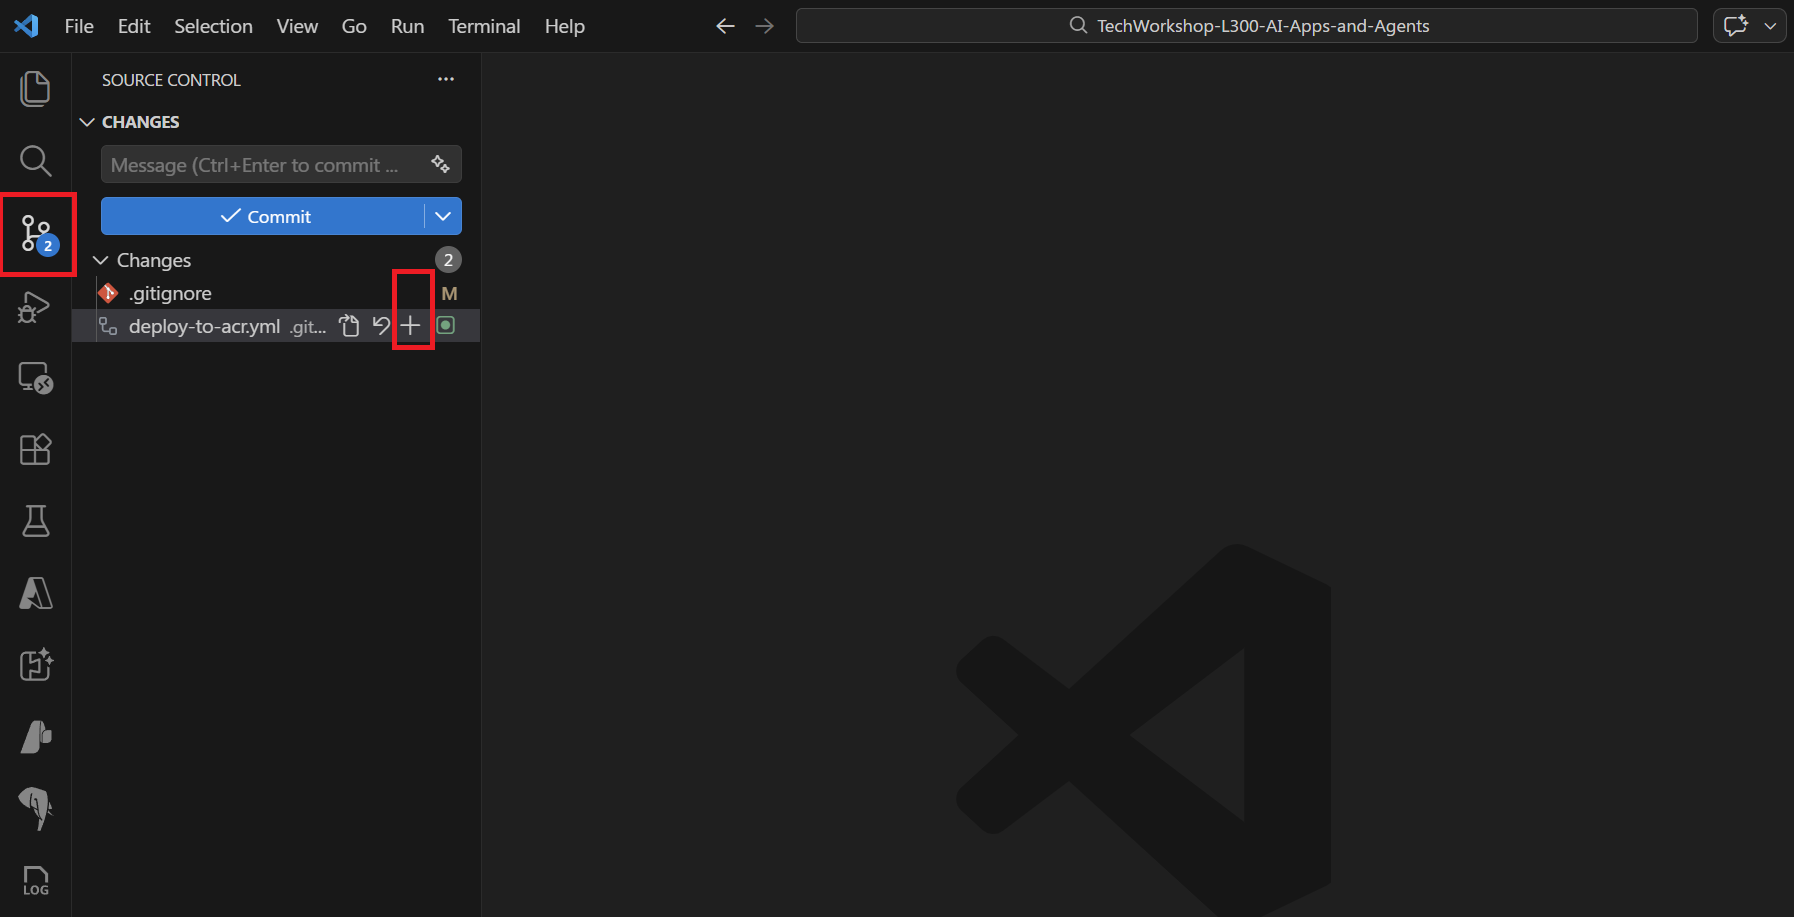Open file for deploy-to-acr.yml

349,326
